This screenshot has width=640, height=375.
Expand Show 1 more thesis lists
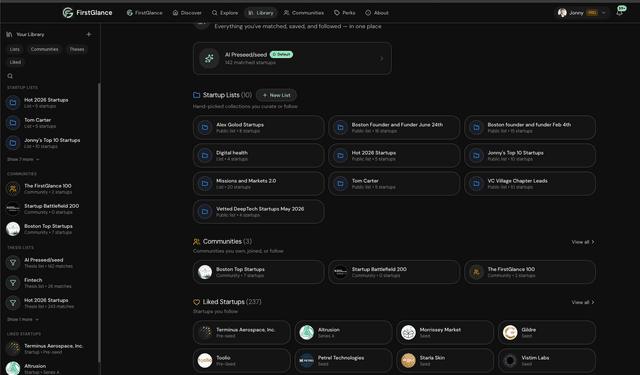[x=23, y=319]
